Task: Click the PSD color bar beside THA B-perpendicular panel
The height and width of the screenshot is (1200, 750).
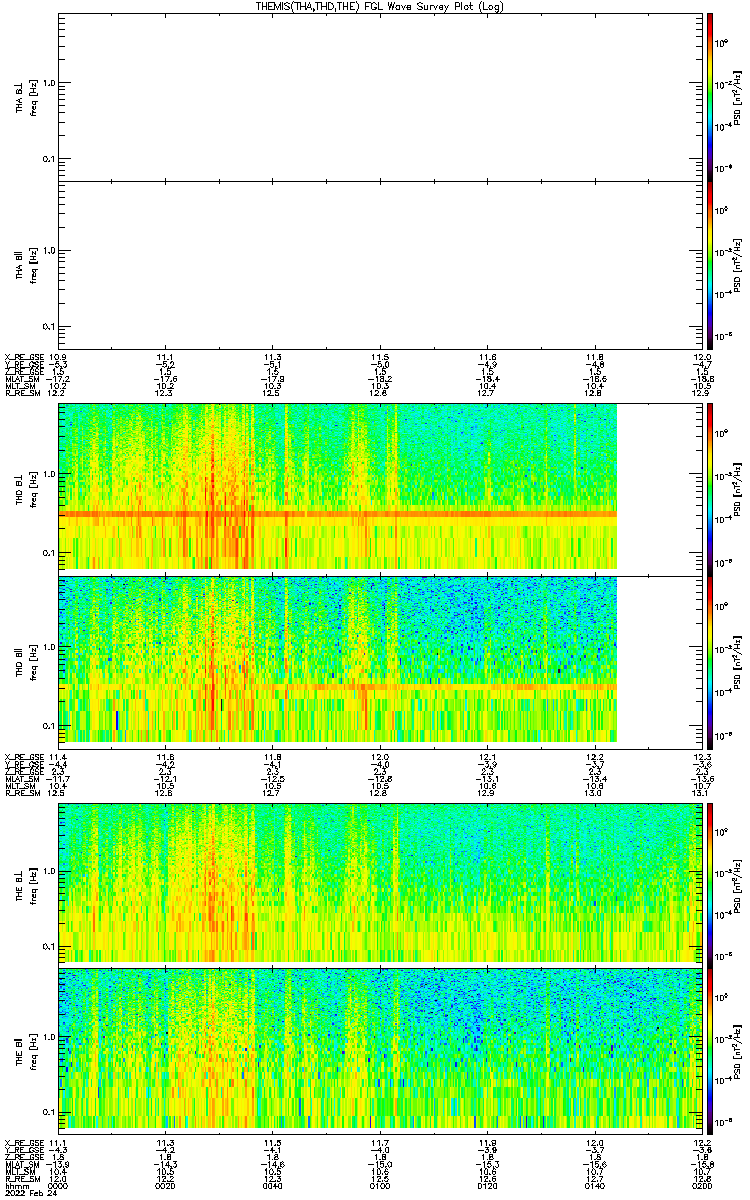Action: (709, 96)
